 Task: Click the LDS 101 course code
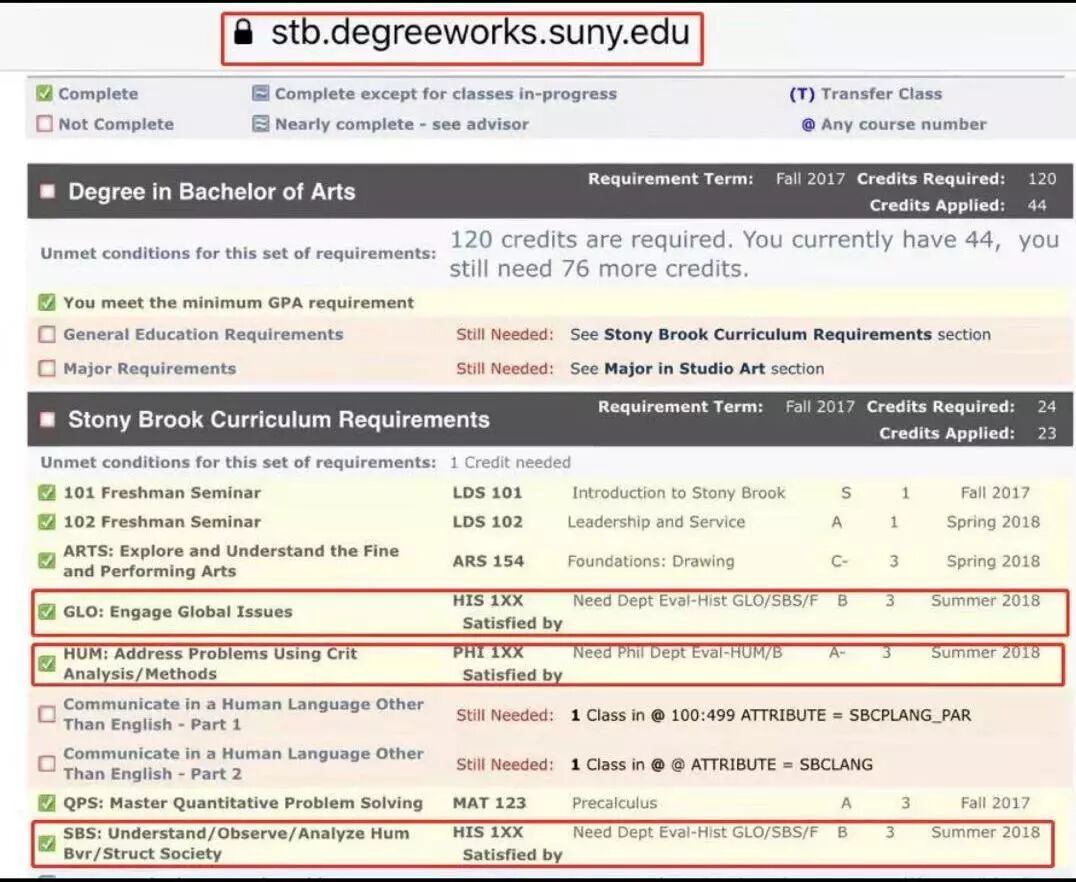(x=487, y=493)
